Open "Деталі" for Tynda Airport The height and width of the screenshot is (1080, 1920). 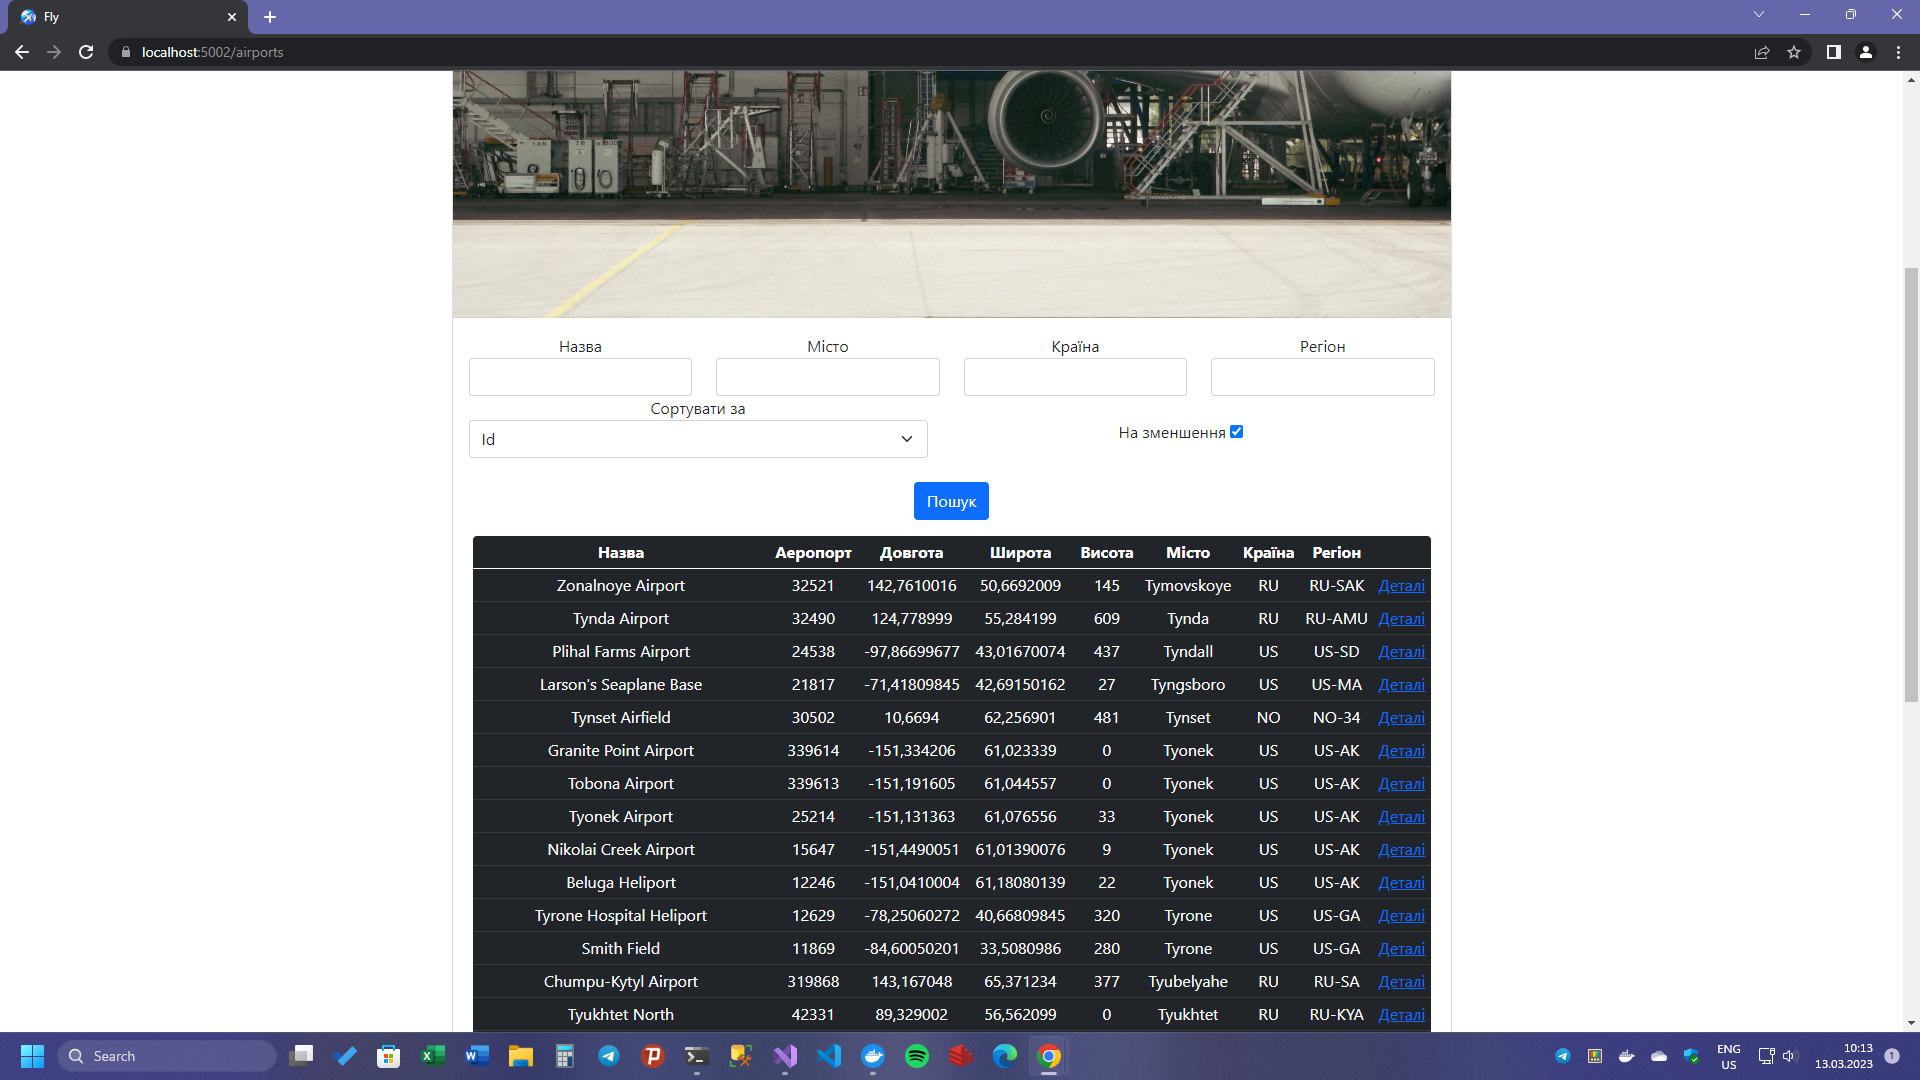coord(1401,619)
